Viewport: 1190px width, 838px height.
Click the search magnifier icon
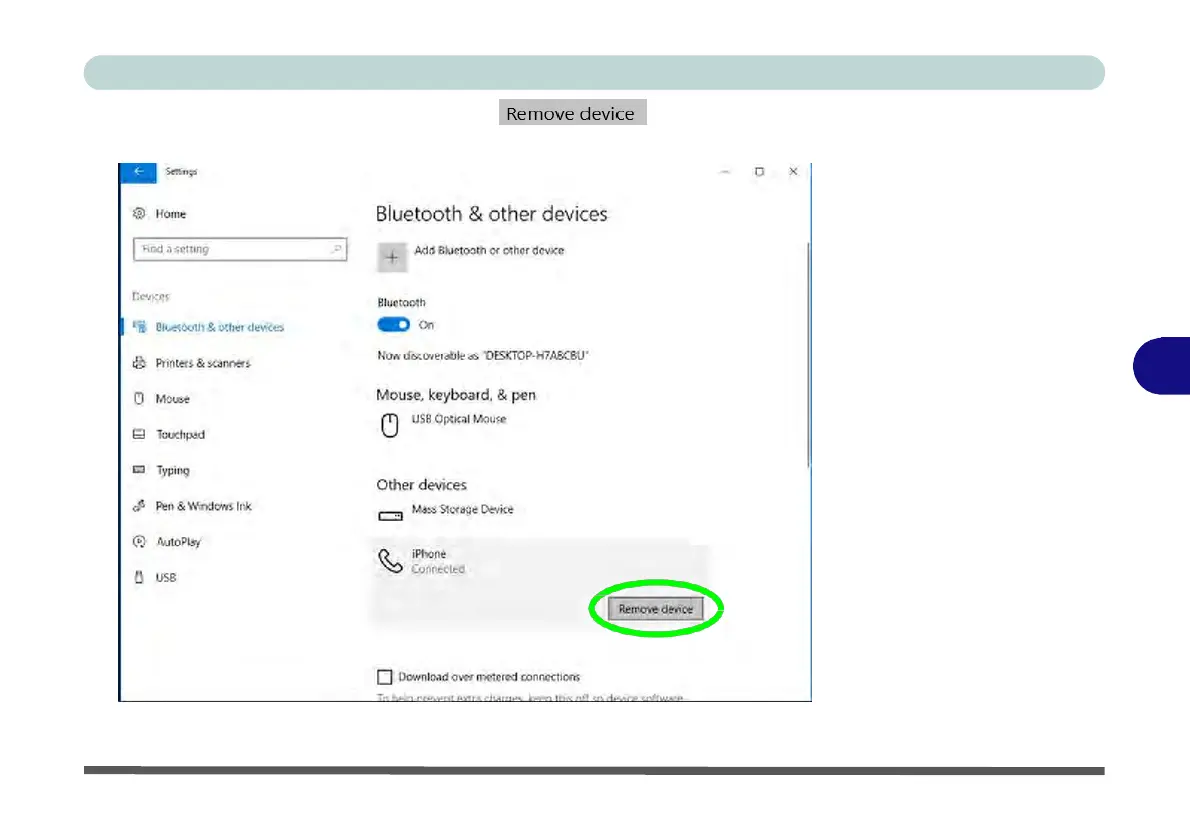[x=337, y=249]
